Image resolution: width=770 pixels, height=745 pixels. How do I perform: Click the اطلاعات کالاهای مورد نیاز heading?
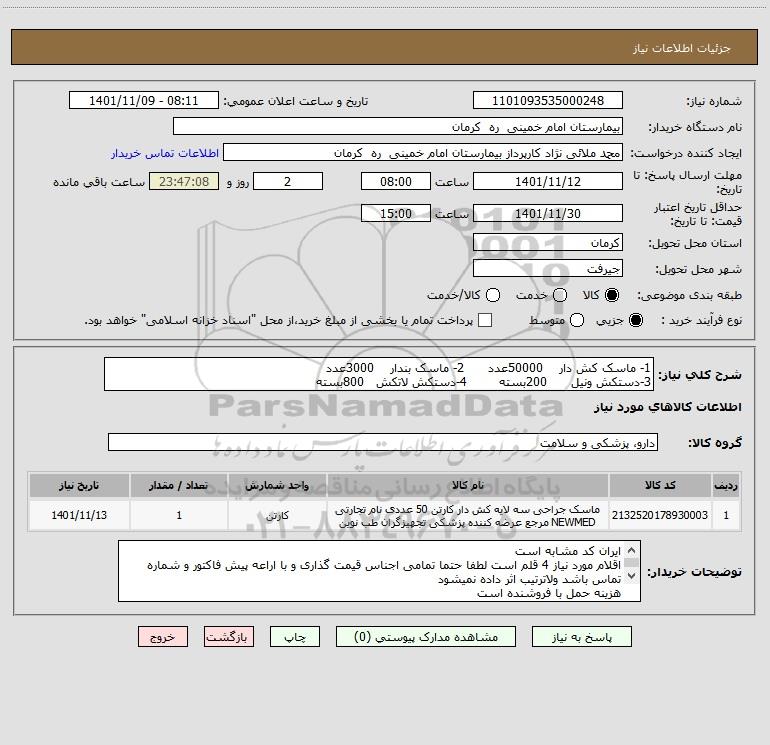[667, 407]
